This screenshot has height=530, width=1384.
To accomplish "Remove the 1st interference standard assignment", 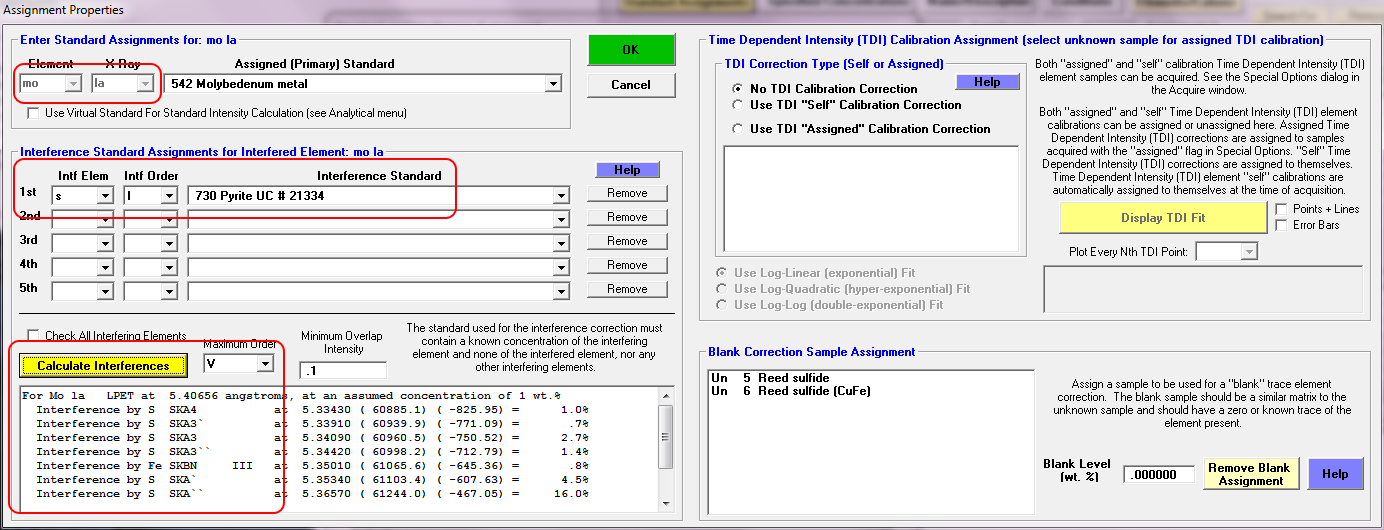I will pyautogui.click(x=627, y=193).
